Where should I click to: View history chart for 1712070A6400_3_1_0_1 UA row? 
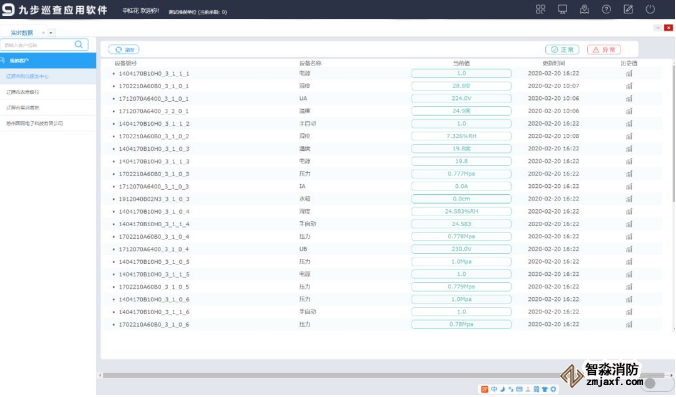tap(629, 99)
